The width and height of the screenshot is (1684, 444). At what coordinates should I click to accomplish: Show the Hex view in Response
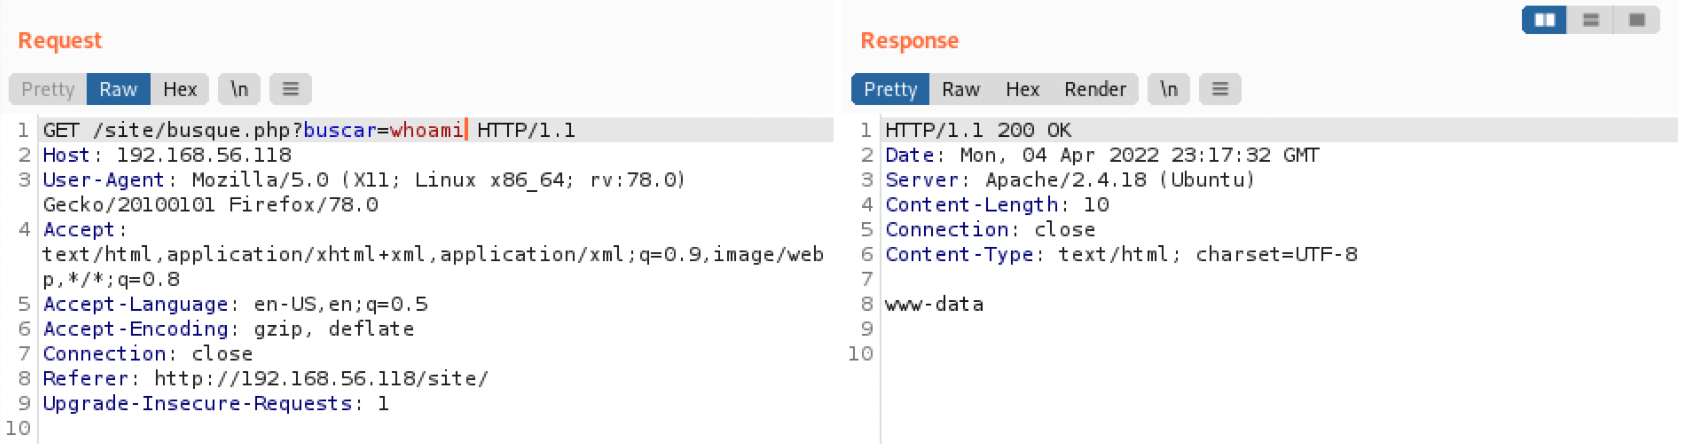tap(1022, 89)
